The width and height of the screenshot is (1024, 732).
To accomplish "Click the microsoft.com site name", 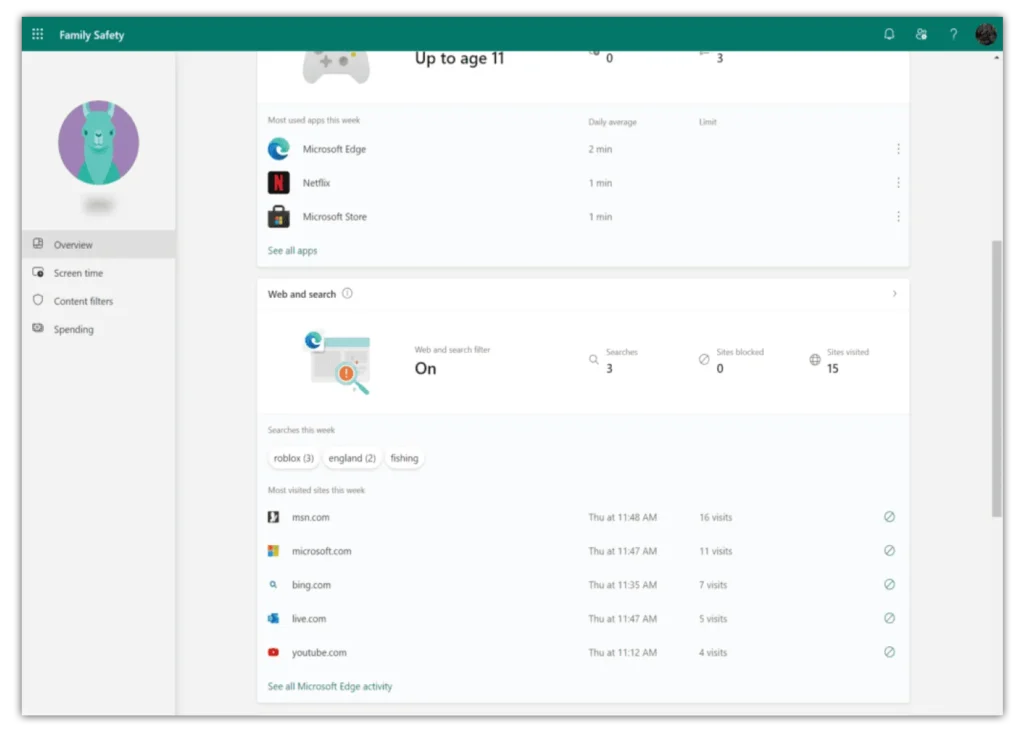I will [x=321, y=551].
